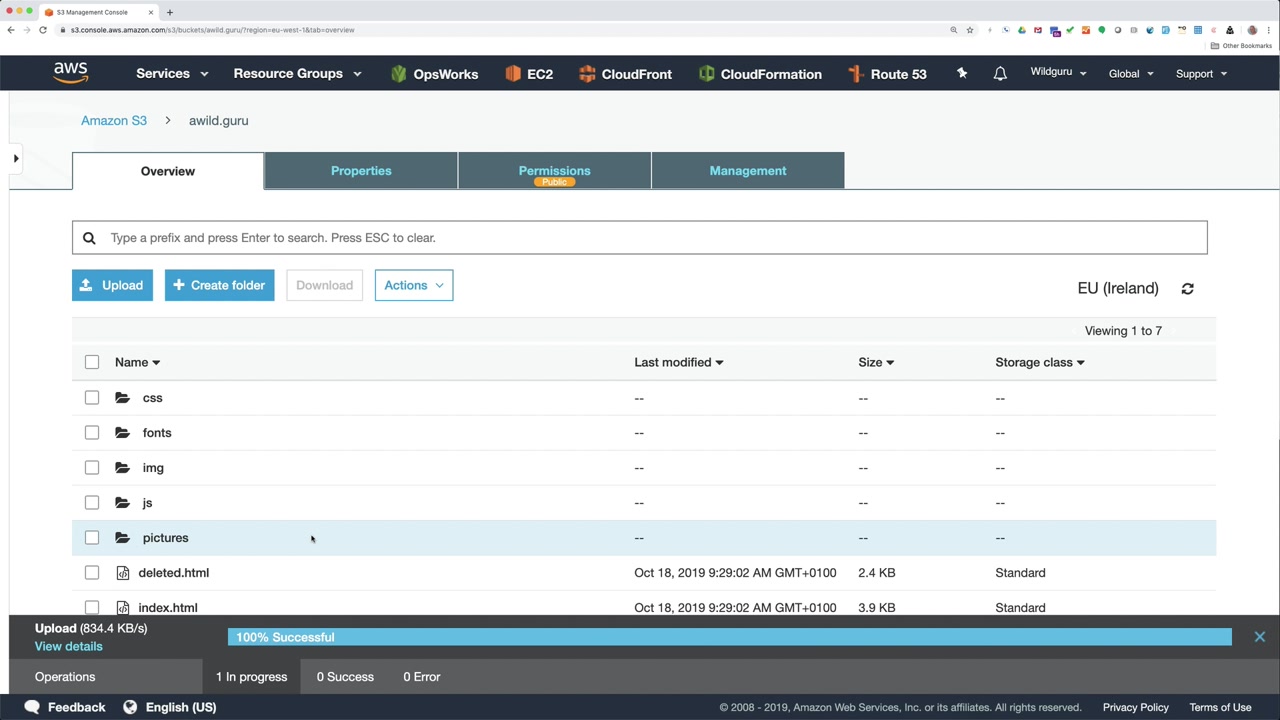Follow the Amazon S3 breadcrumb link
Viewport: 1280px width, 720px height.
[114, 120]
